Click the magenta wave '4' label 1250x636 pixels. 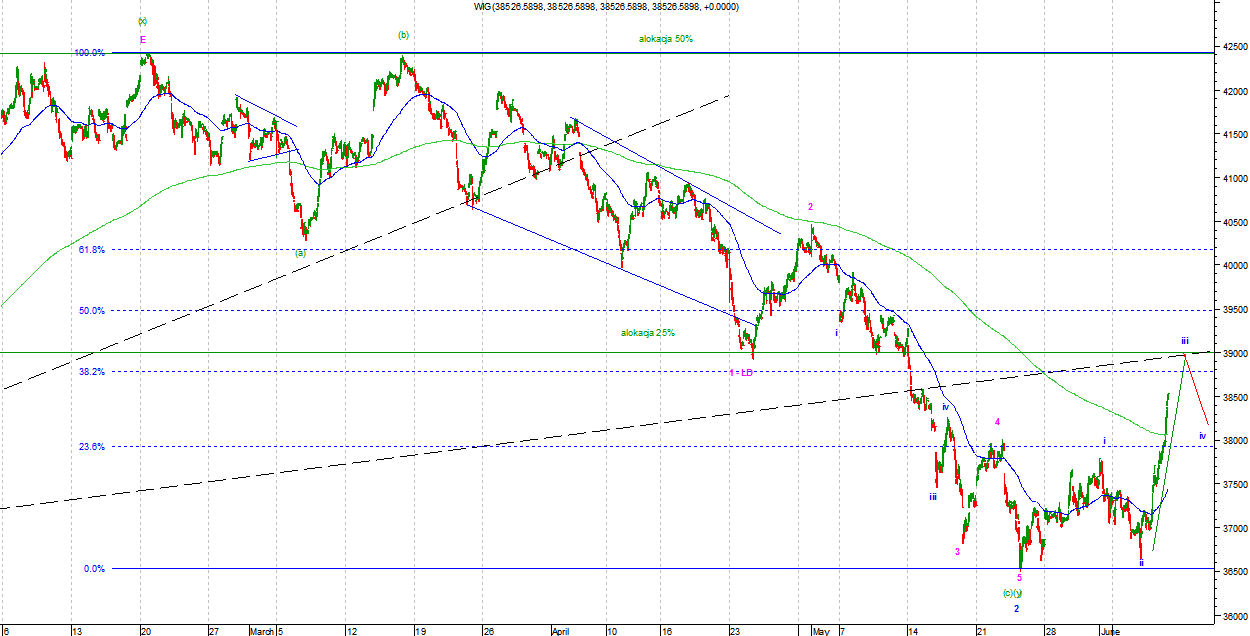[x=997, y=423]
